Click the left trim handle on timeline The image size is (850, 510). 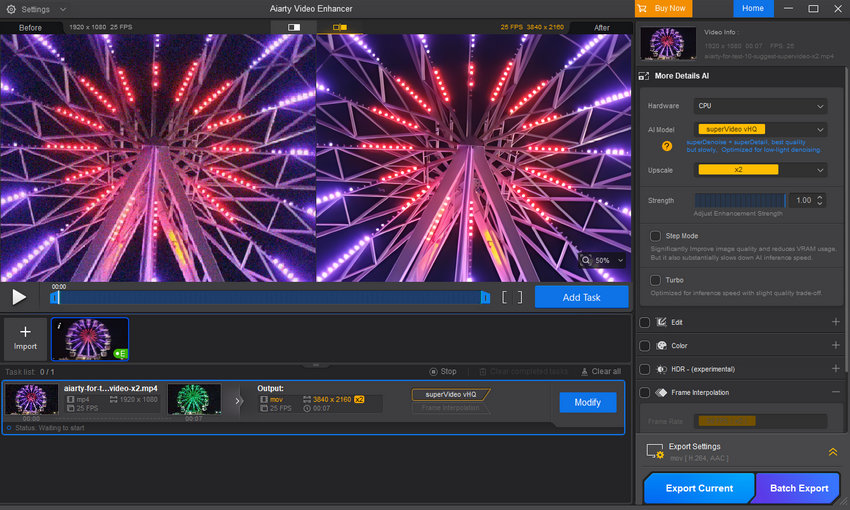coord(54,297)
